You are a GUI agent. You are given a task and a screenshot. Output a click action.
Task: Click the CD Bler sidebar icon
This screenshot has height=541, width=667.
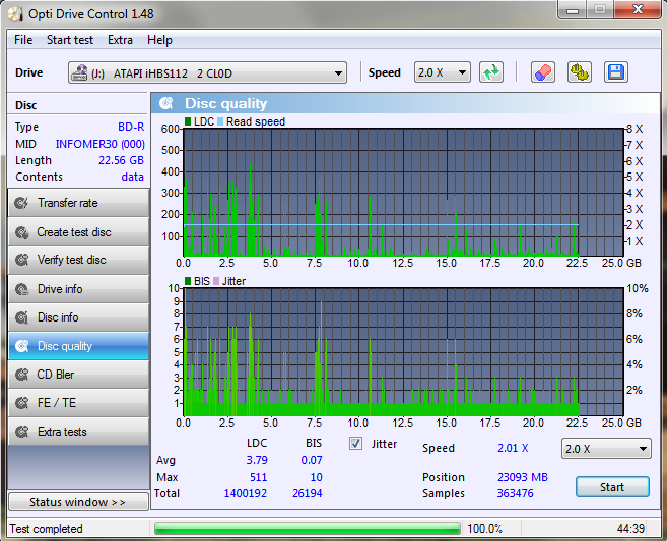[x=21, y=375]
